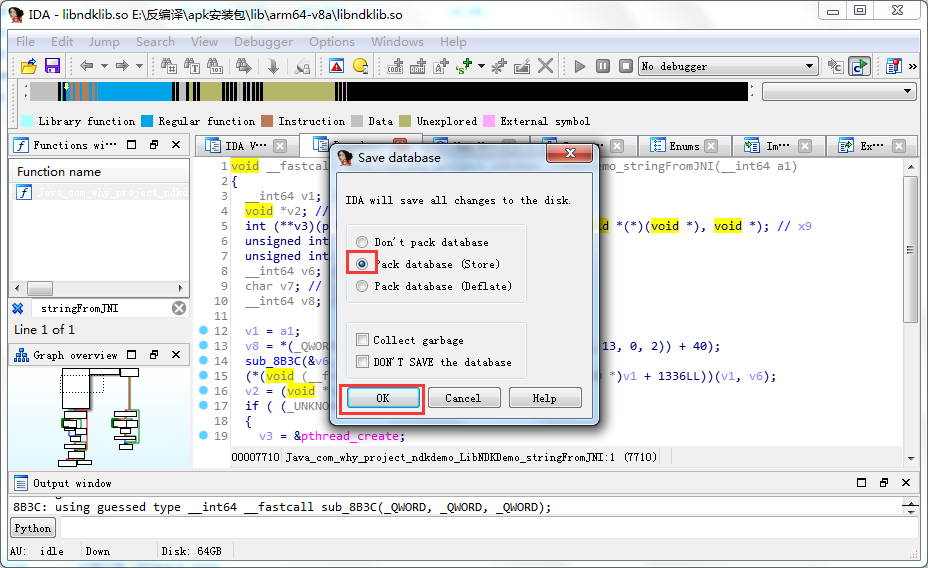Click the highlighted green-arrow debugger toolbar icon
The width and height of the screenshot is (928, 568).
(859, 66)
